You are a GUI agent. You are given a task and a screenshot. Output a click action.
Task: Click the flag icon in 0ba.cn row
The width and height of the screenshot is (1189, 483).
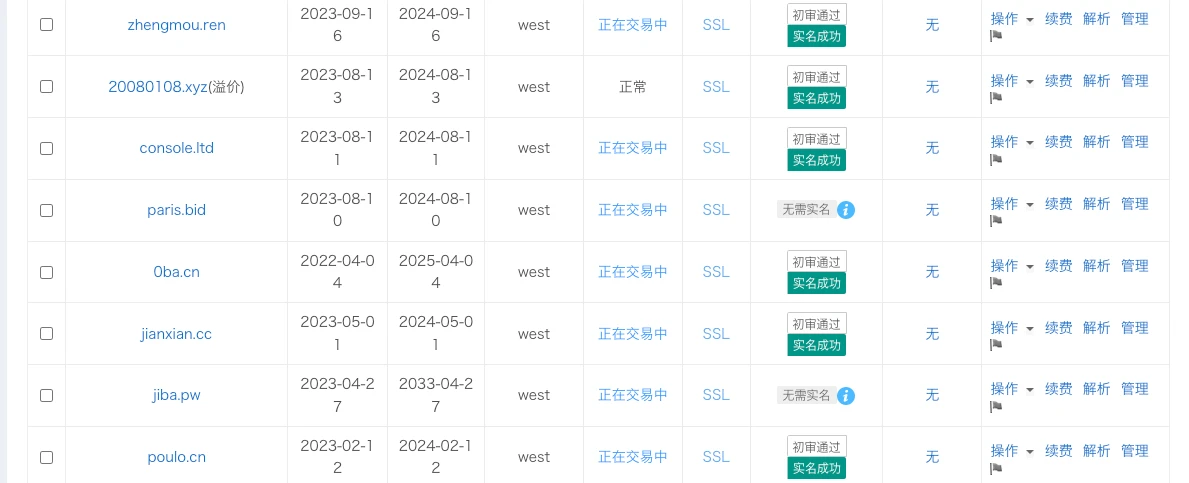[996, 283]
